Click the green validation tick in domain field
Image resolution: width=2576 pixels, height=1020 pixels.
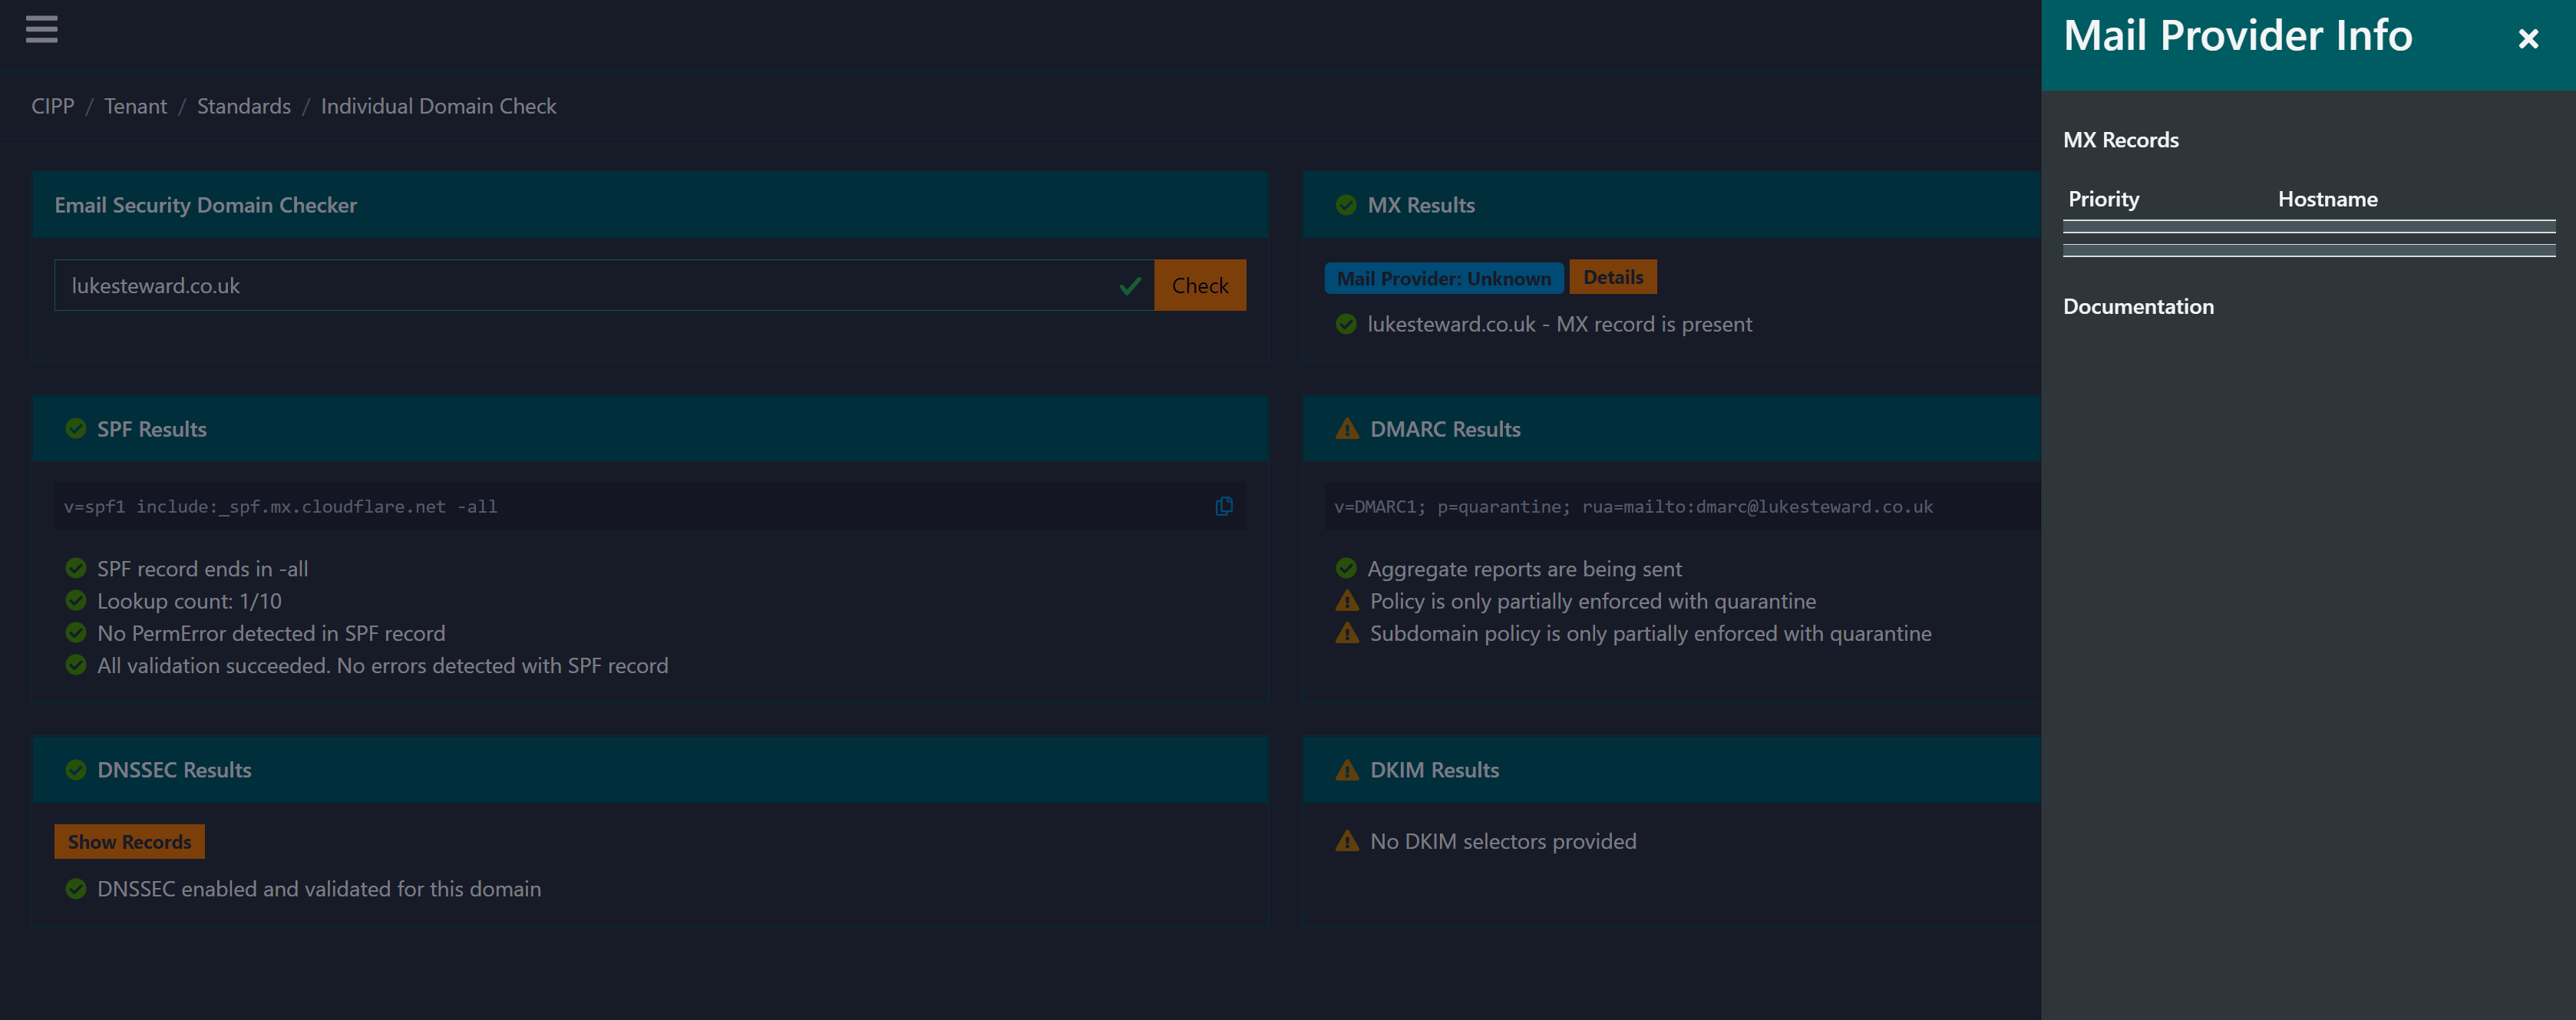1129,286
